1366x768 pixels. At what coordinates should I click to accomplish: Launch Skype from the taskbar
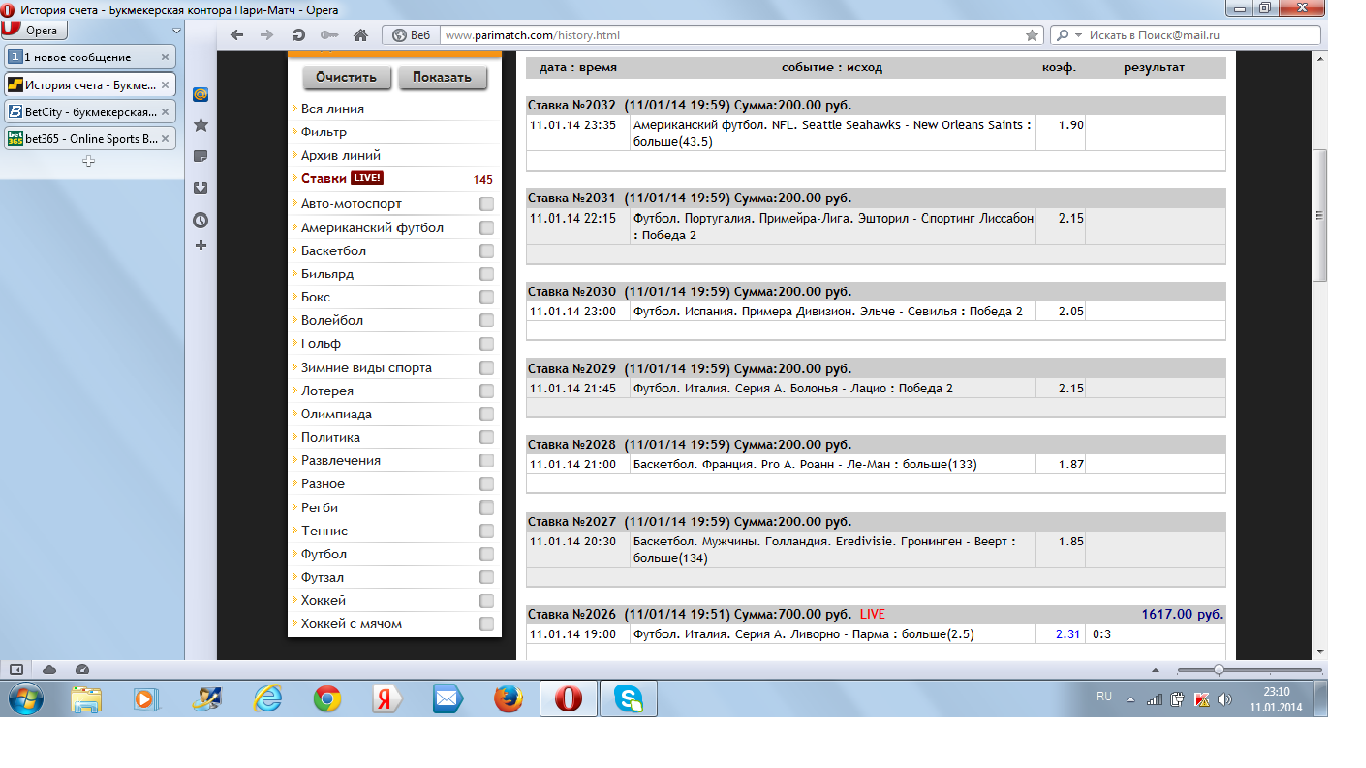click(630, 699)
